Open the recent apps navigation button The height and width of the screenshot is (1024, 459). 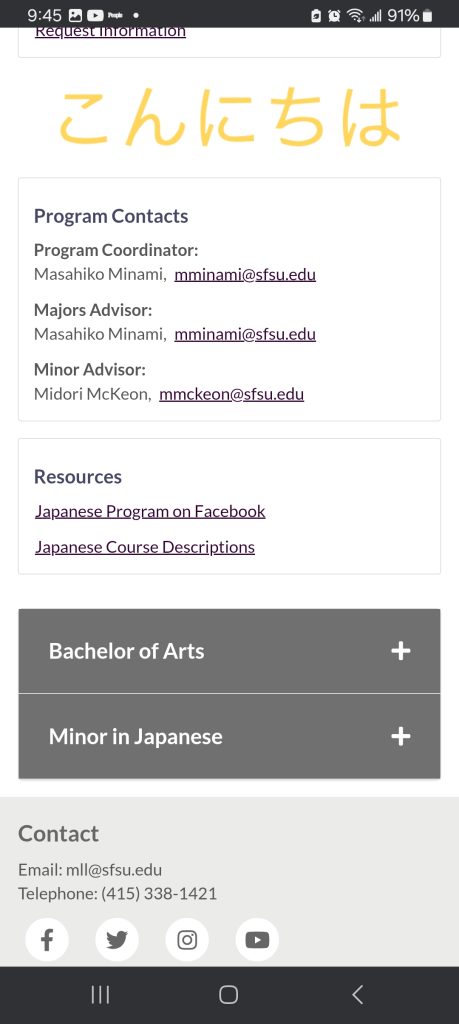(100, 995)
